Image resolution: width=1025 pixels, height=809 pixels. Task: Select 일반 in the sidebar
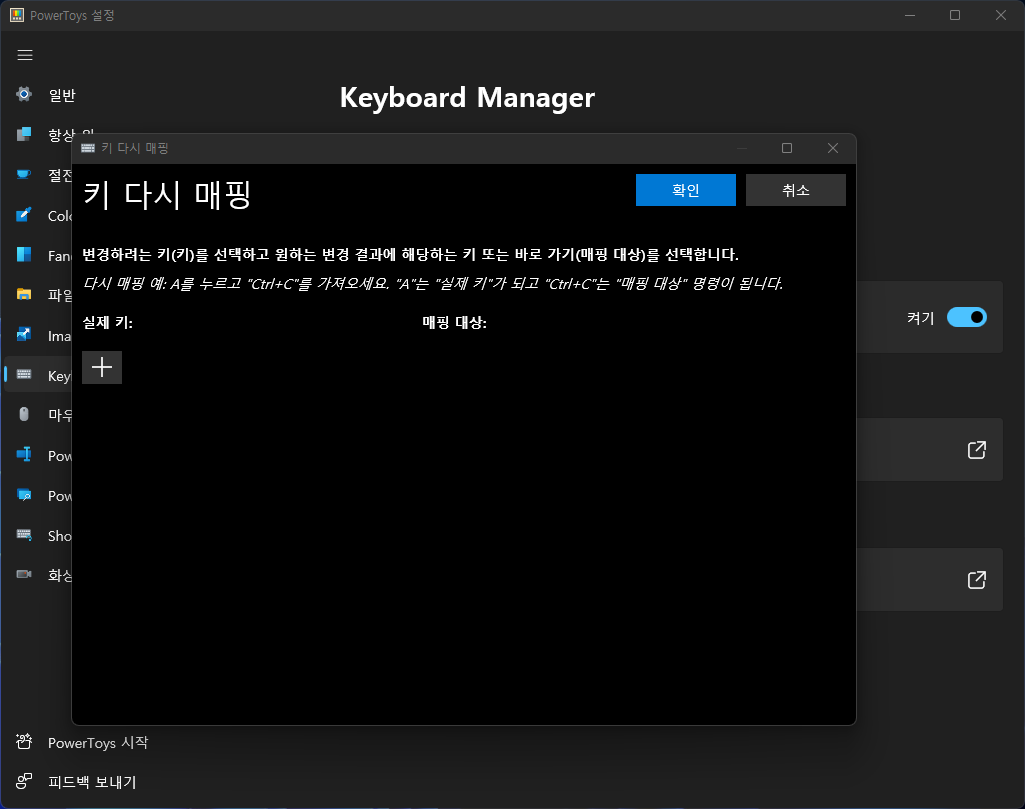click(62, 95)
